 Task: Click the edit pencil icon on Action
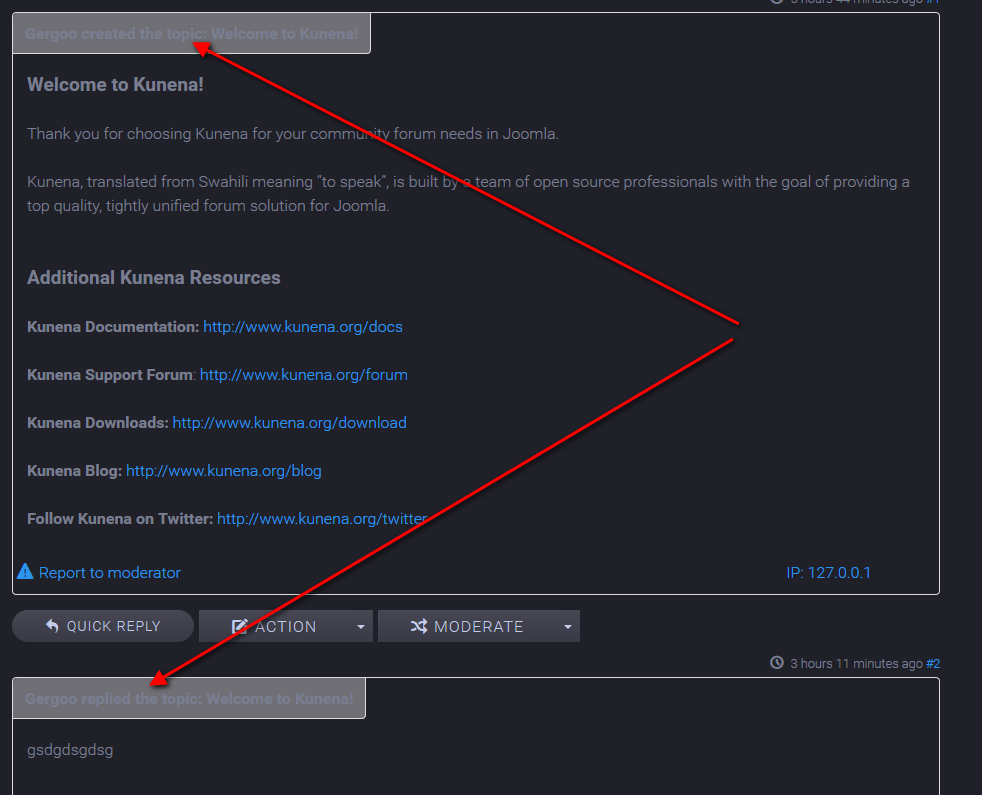239,626
